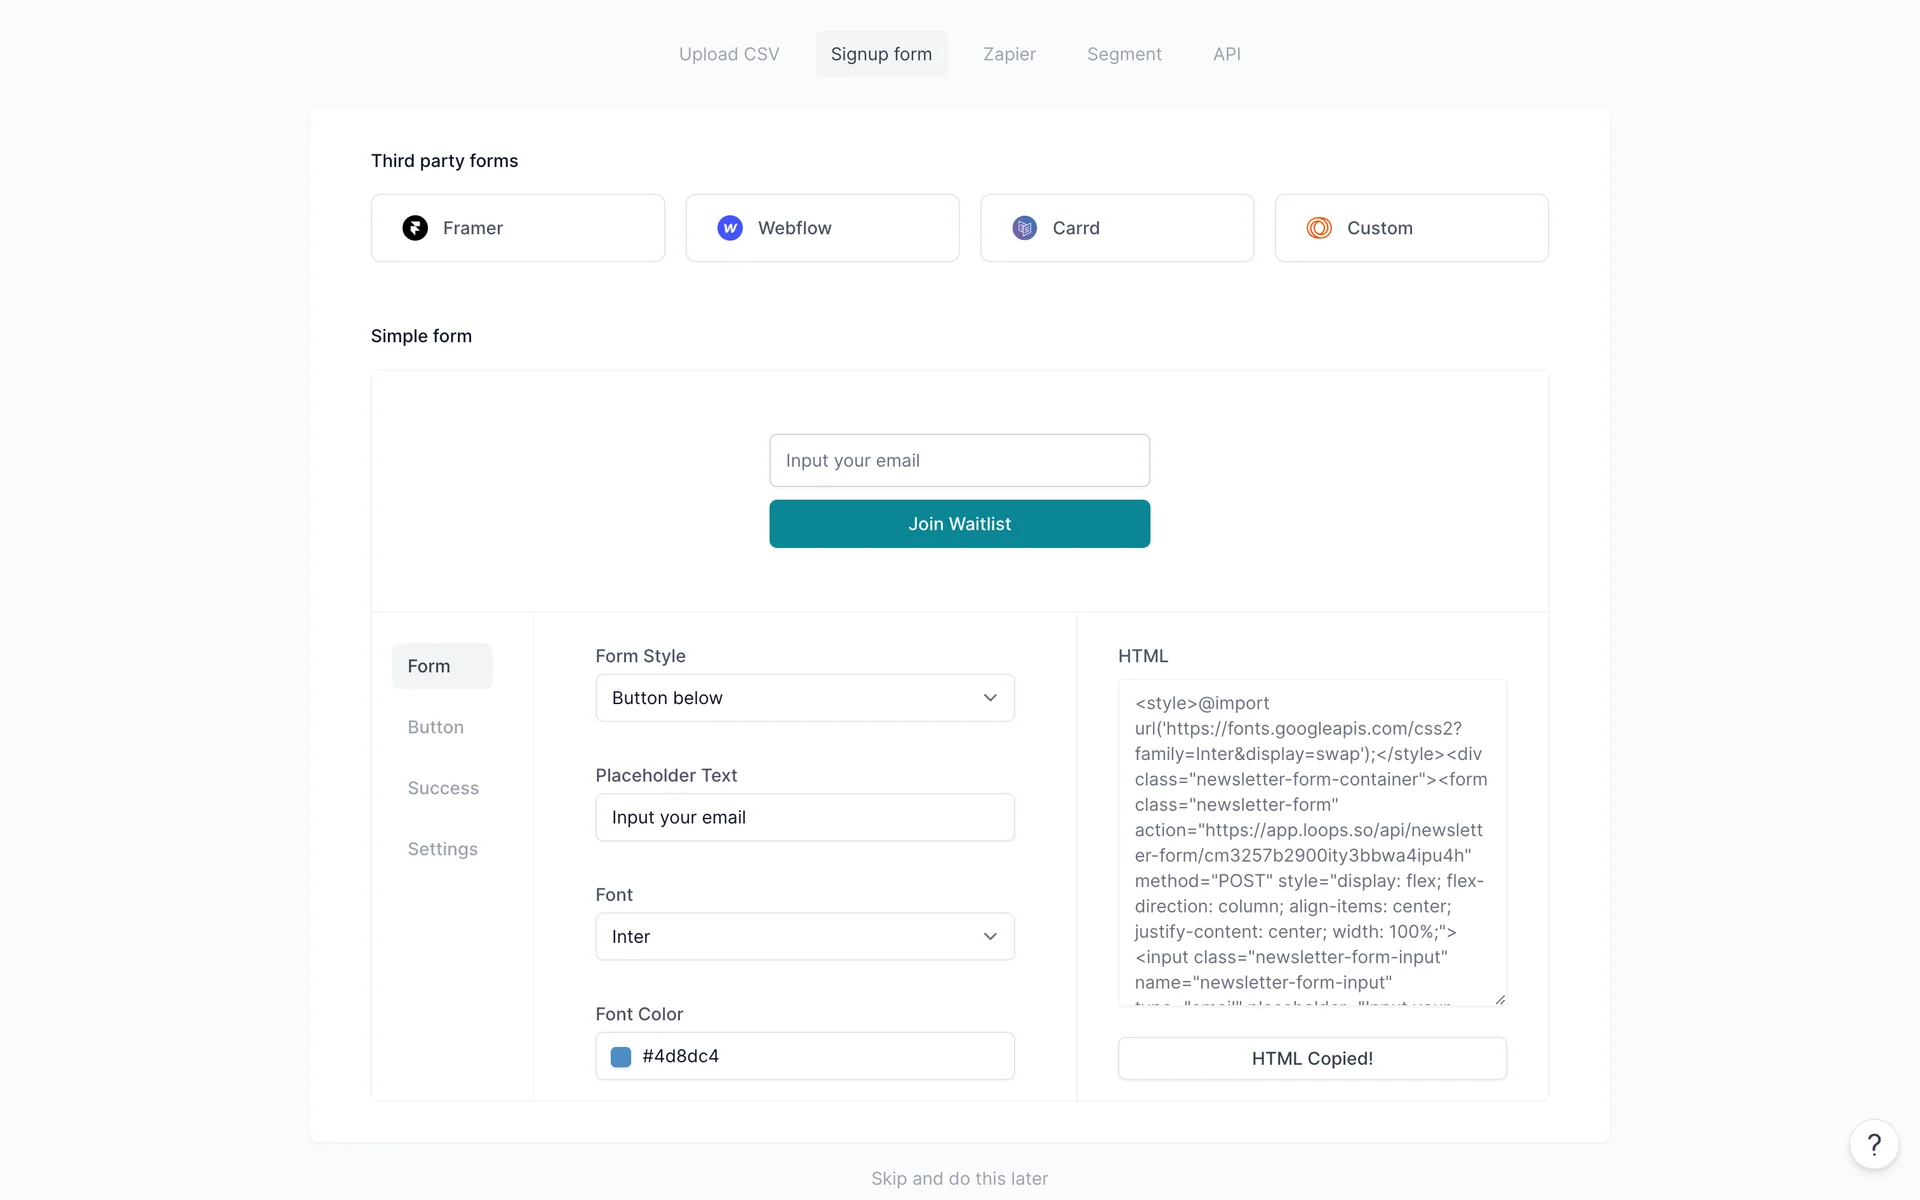Go to the API tab
This screenshot has height=1200, width=1920.
tap(1227, 54)
